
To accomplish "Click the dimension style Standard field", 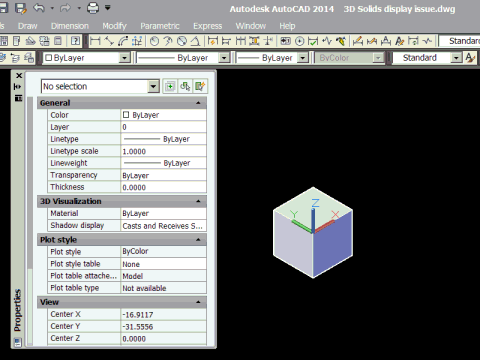I will 460,41.
